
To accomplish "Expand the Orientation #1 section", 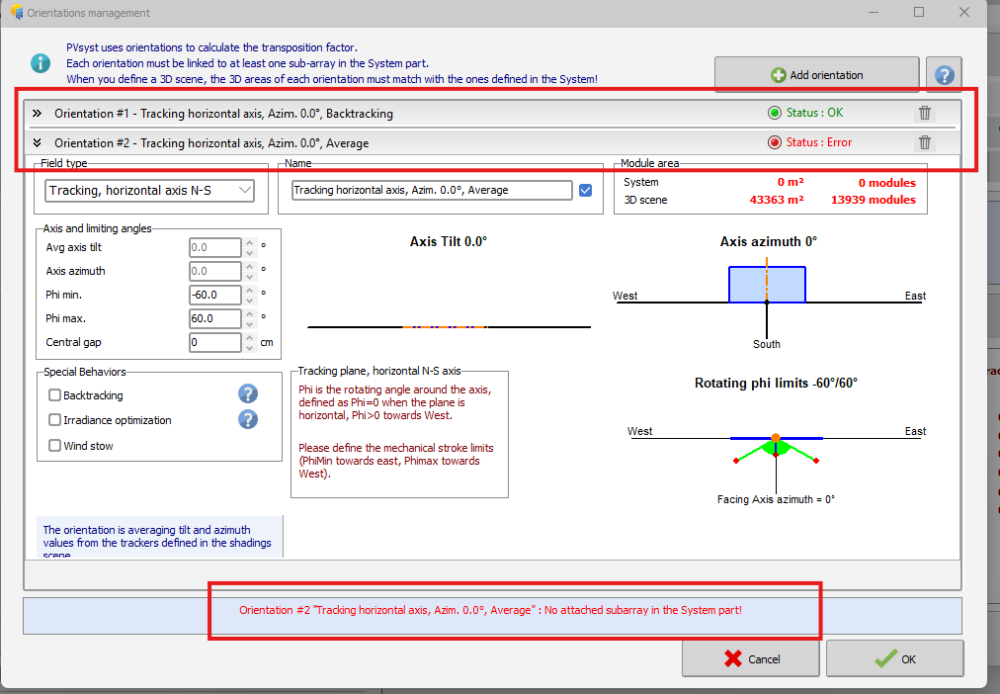I will (37, 113).
